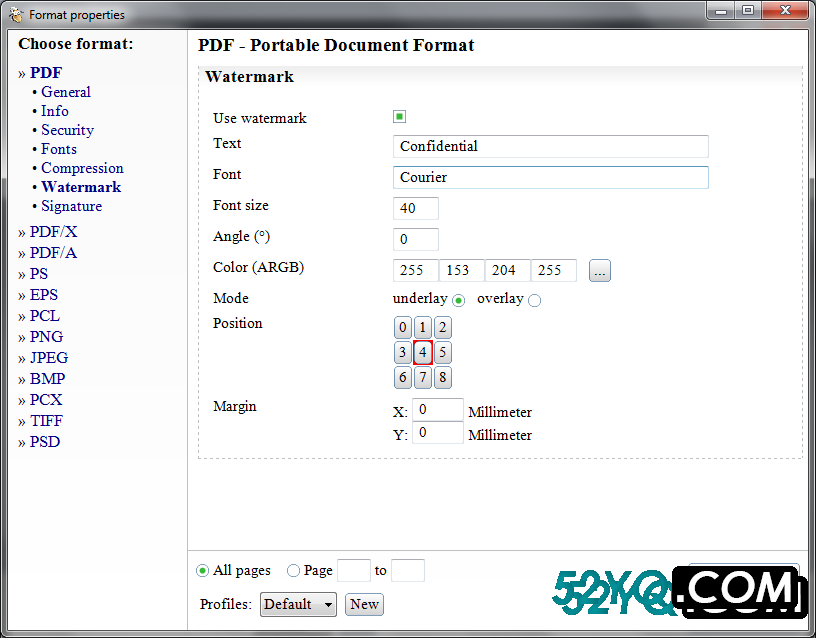Click the page range start field
The height and width of the screenshot is (638, 816).
tap(354, 570)
